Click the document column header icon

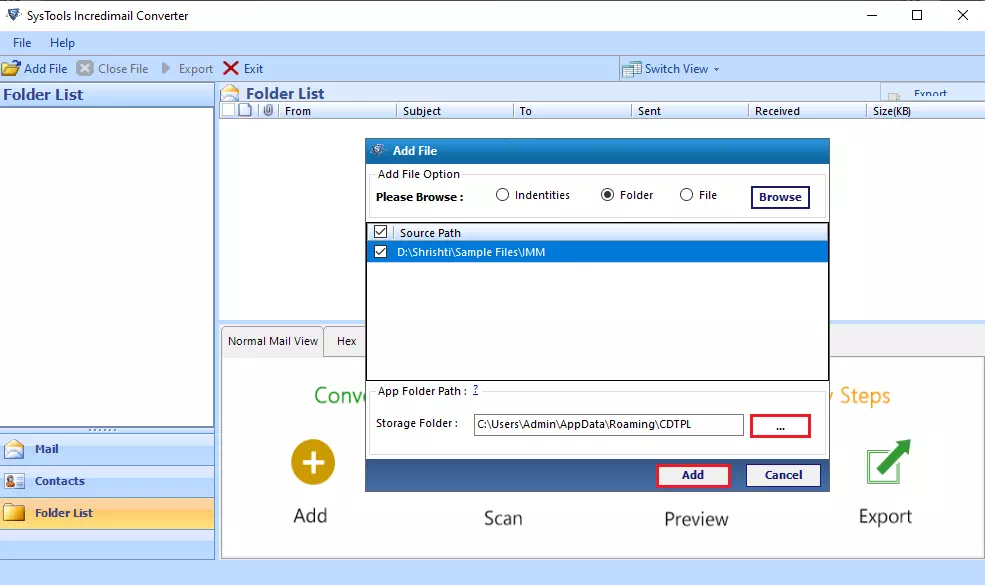(x=245, y=111)
